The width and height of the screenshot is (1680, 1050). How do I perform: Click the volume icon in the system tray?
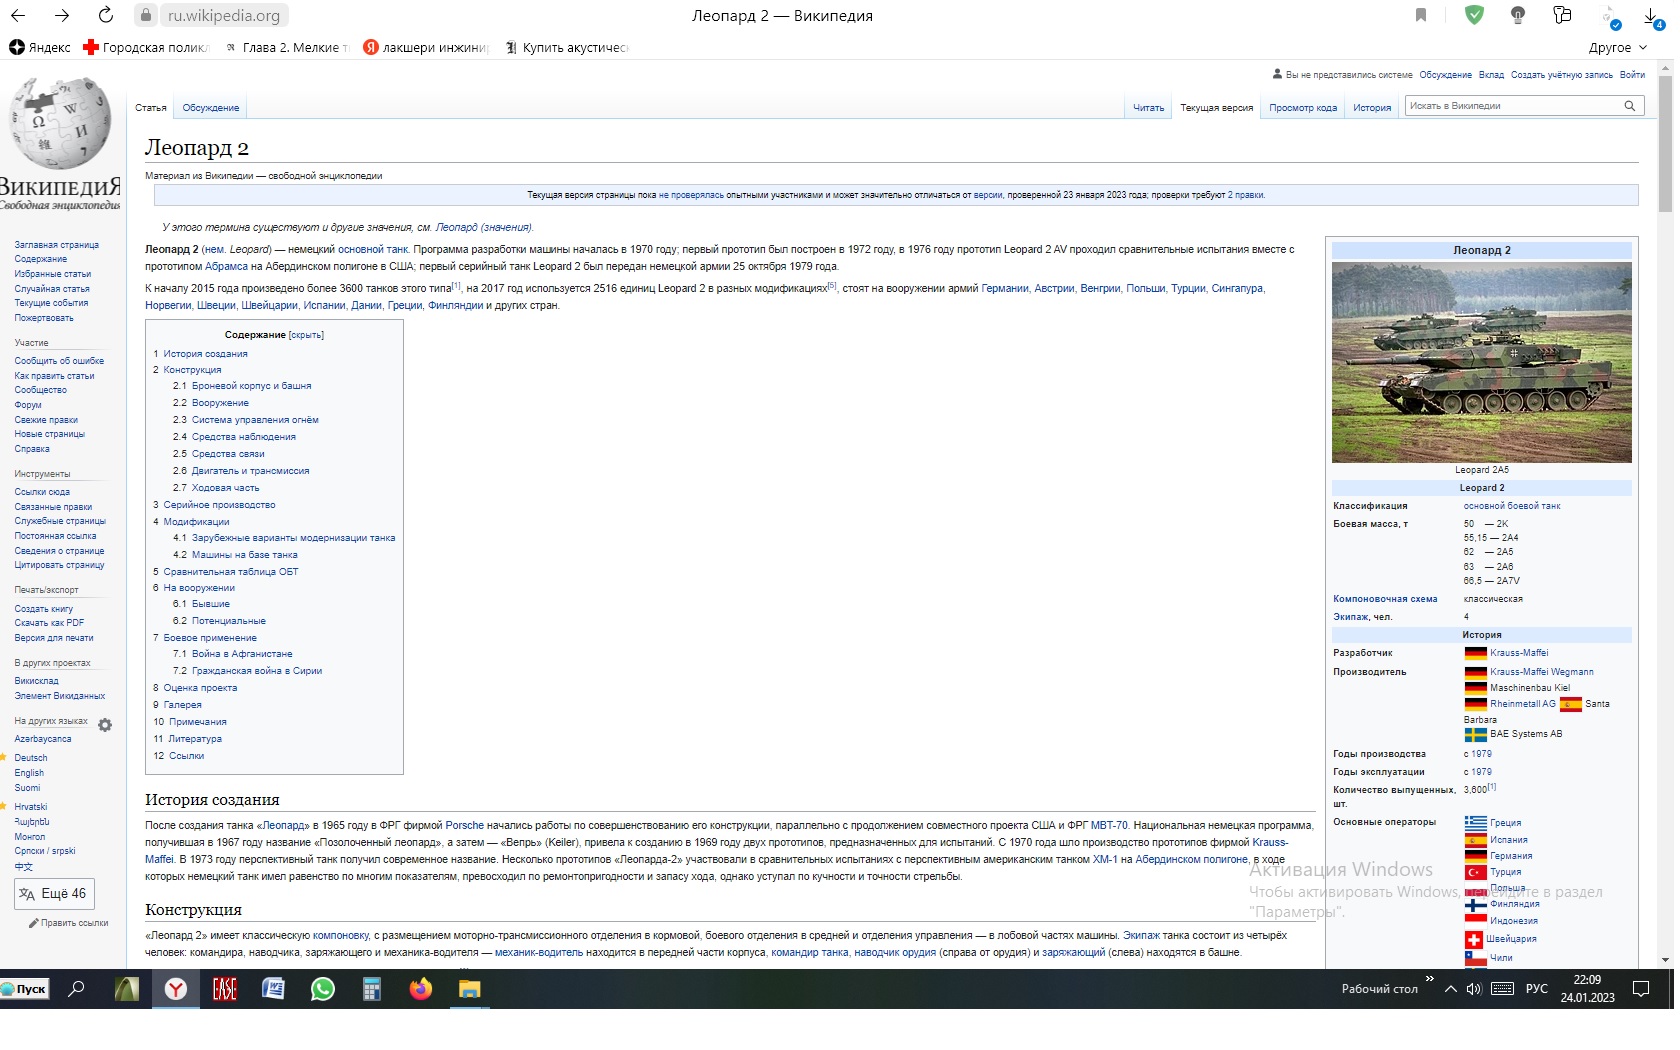point(1474,989)
